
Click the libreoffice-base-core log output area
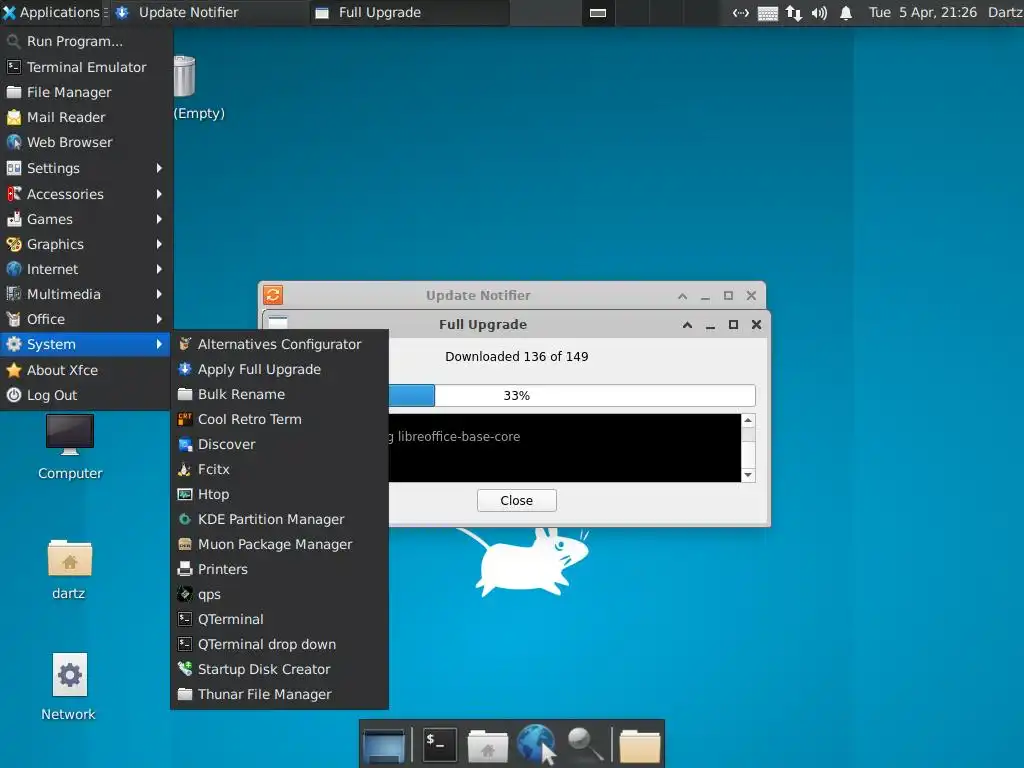click(565, 448)
